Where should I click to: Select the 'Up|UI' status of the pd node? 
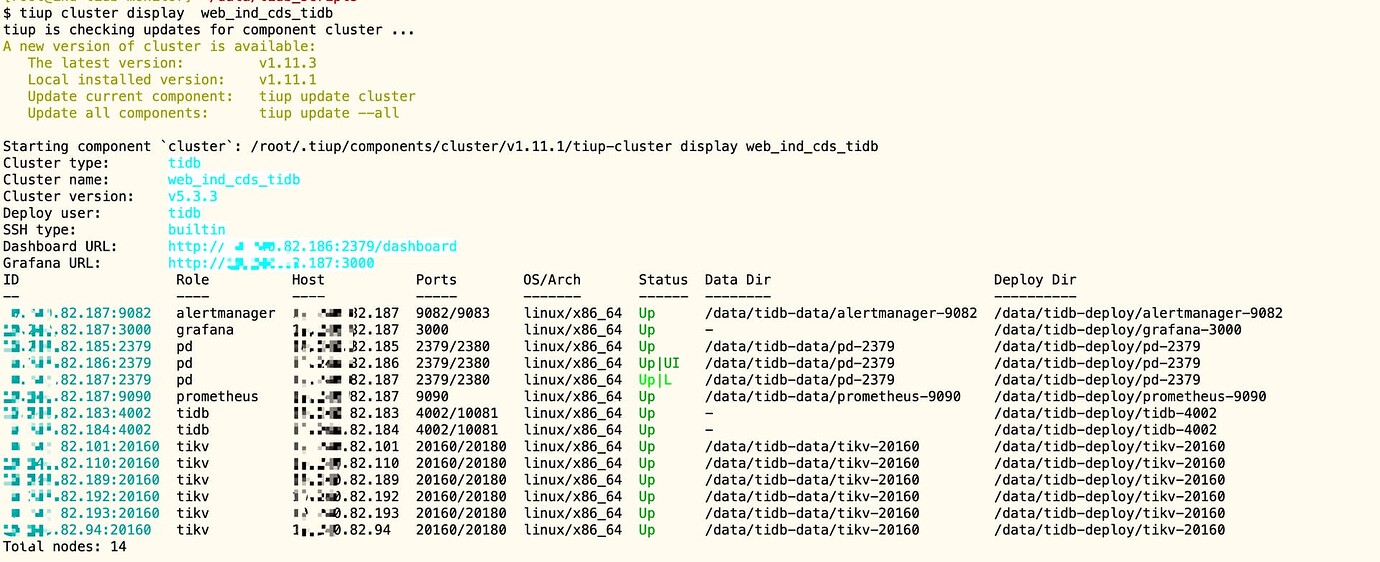click(659, 363)
